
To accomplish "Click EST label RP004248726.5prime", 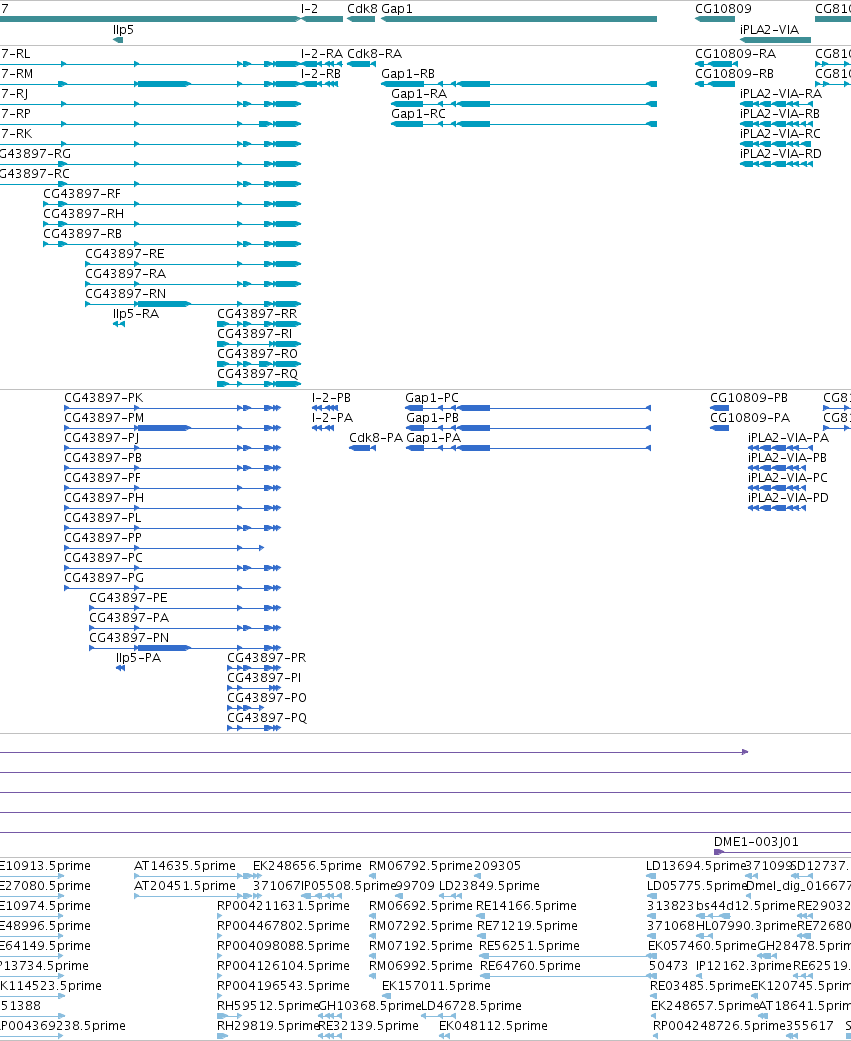I will coord(720,1026).
